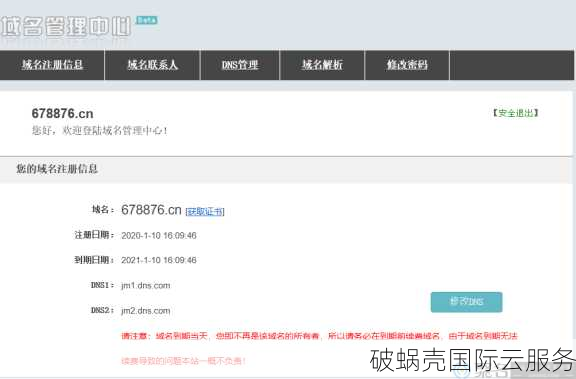Click the 修改DNS button
This screenshot has width=576, height=379.
click(x=467, y=302)
